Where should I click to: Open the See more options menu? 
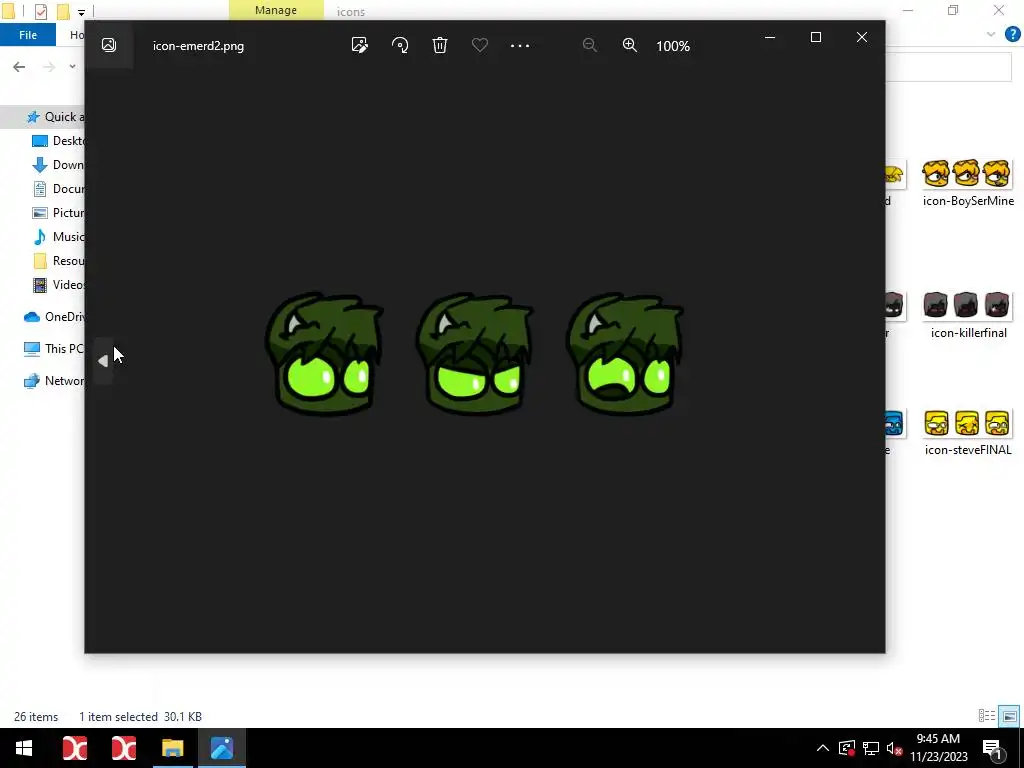(x=520, y=46)
